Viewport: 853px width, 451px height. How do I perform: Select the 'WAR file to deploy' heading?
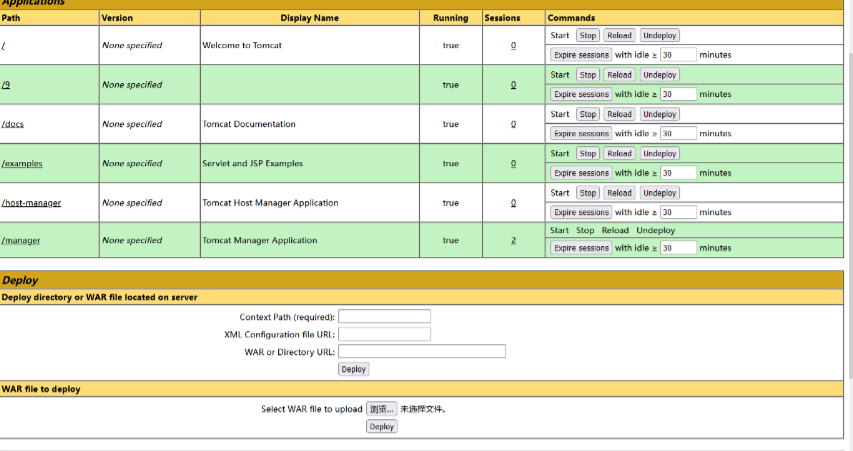(x=41, y=390)
